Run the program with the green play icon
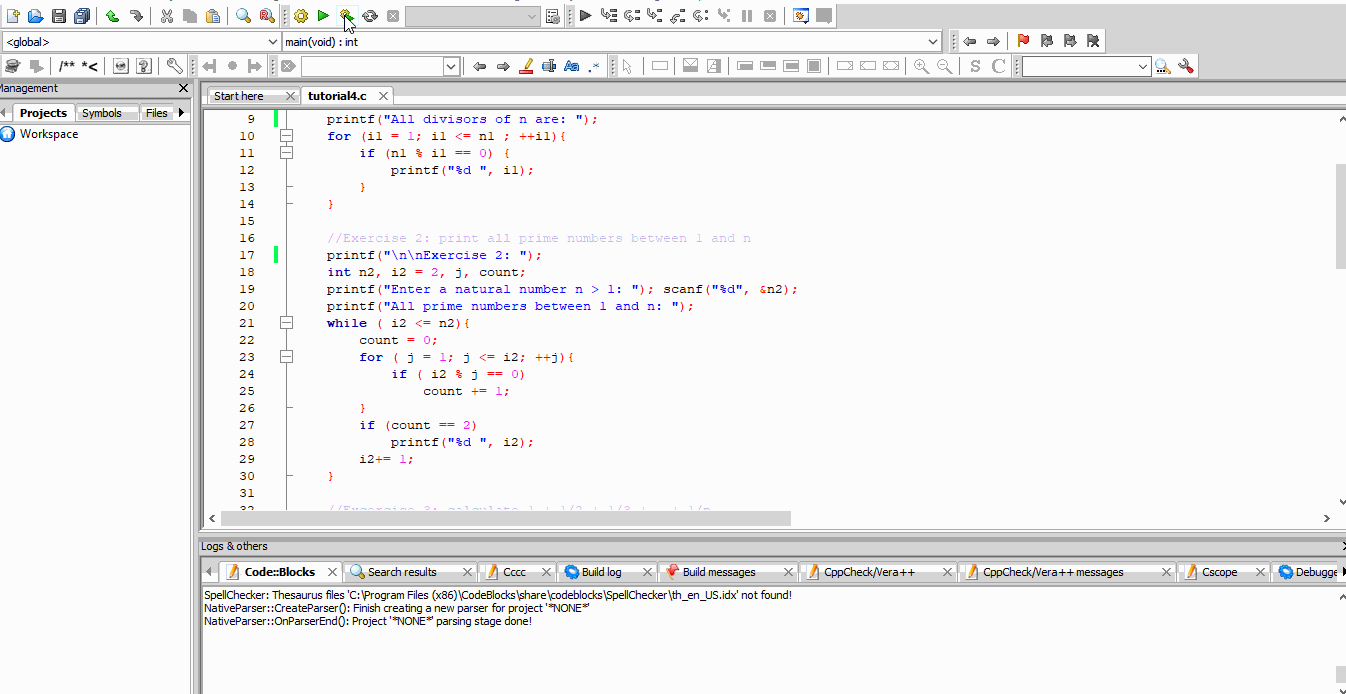 point(322,15)
